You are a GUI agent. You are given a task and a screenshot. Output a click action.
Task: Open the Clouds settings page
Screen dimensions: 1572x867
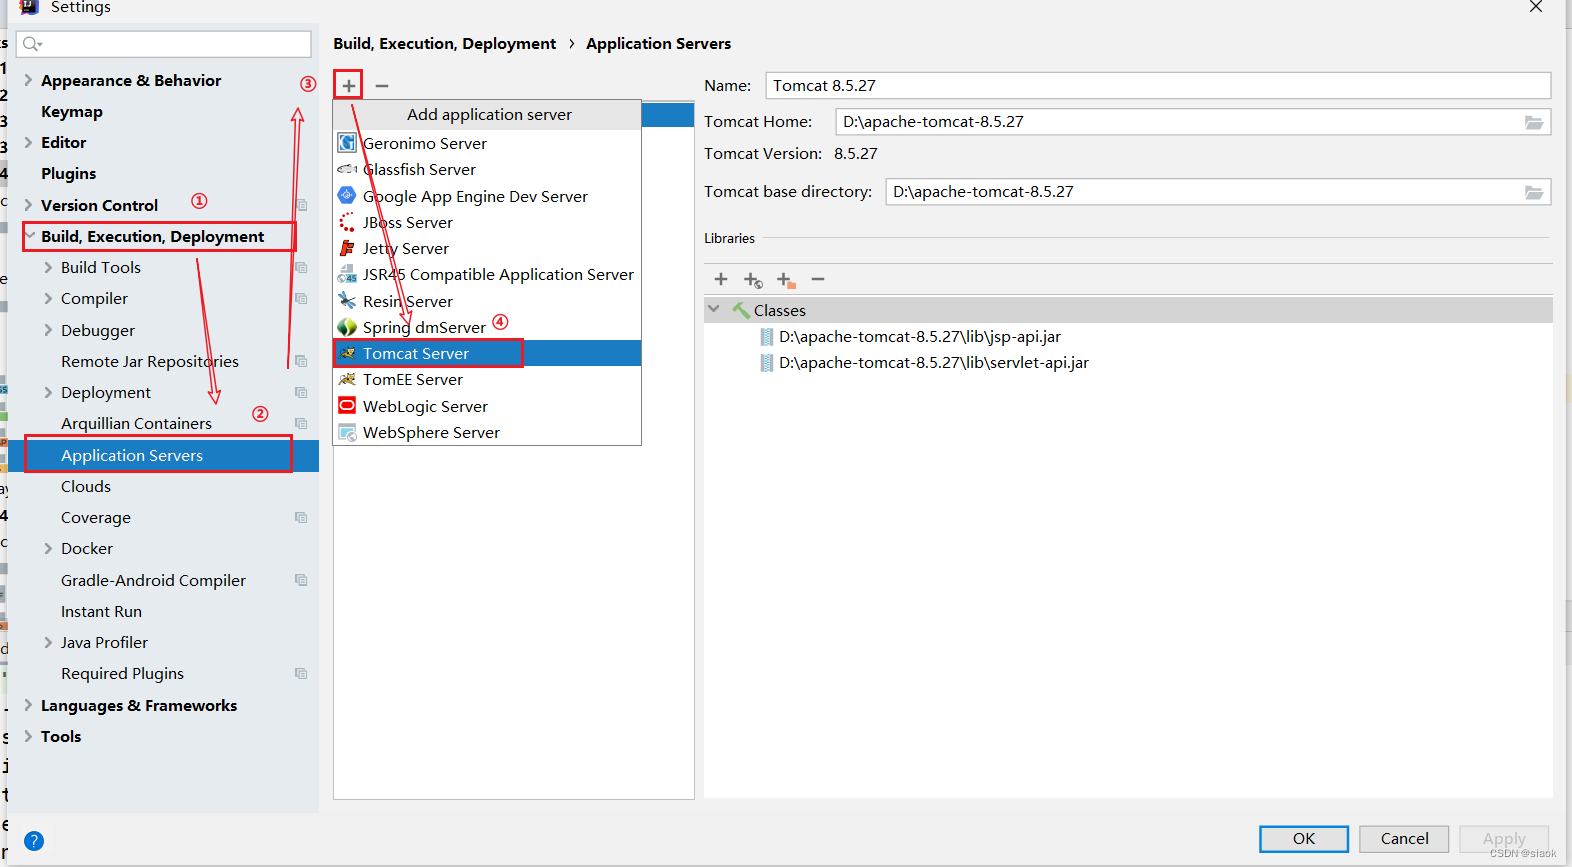click(86, 486)
